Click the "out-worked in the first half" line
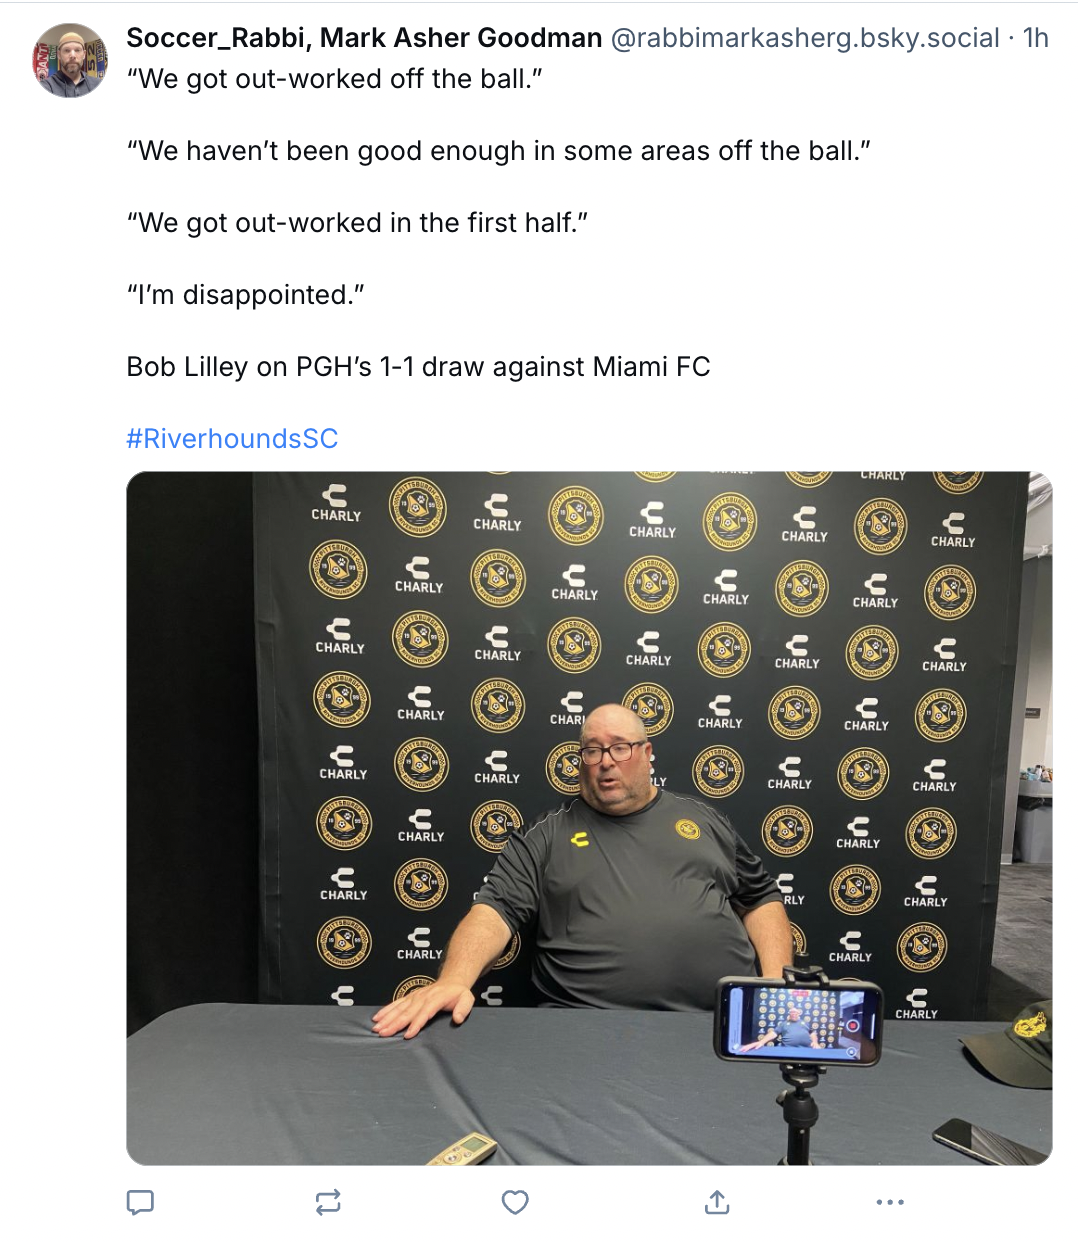Viewport: 1078px width, 1242px height. pyautogui.click(x=357, y=223)
